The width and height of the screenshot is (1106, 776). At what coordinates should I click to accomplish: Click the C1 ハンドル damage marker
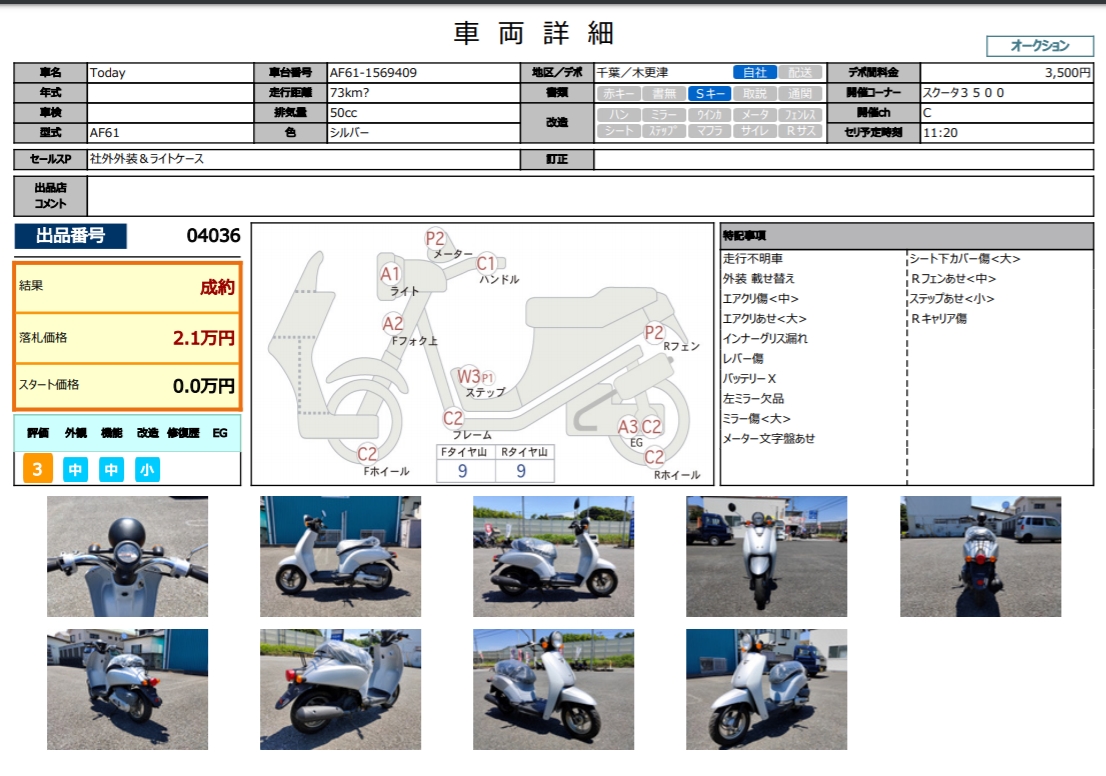point(486,263)
